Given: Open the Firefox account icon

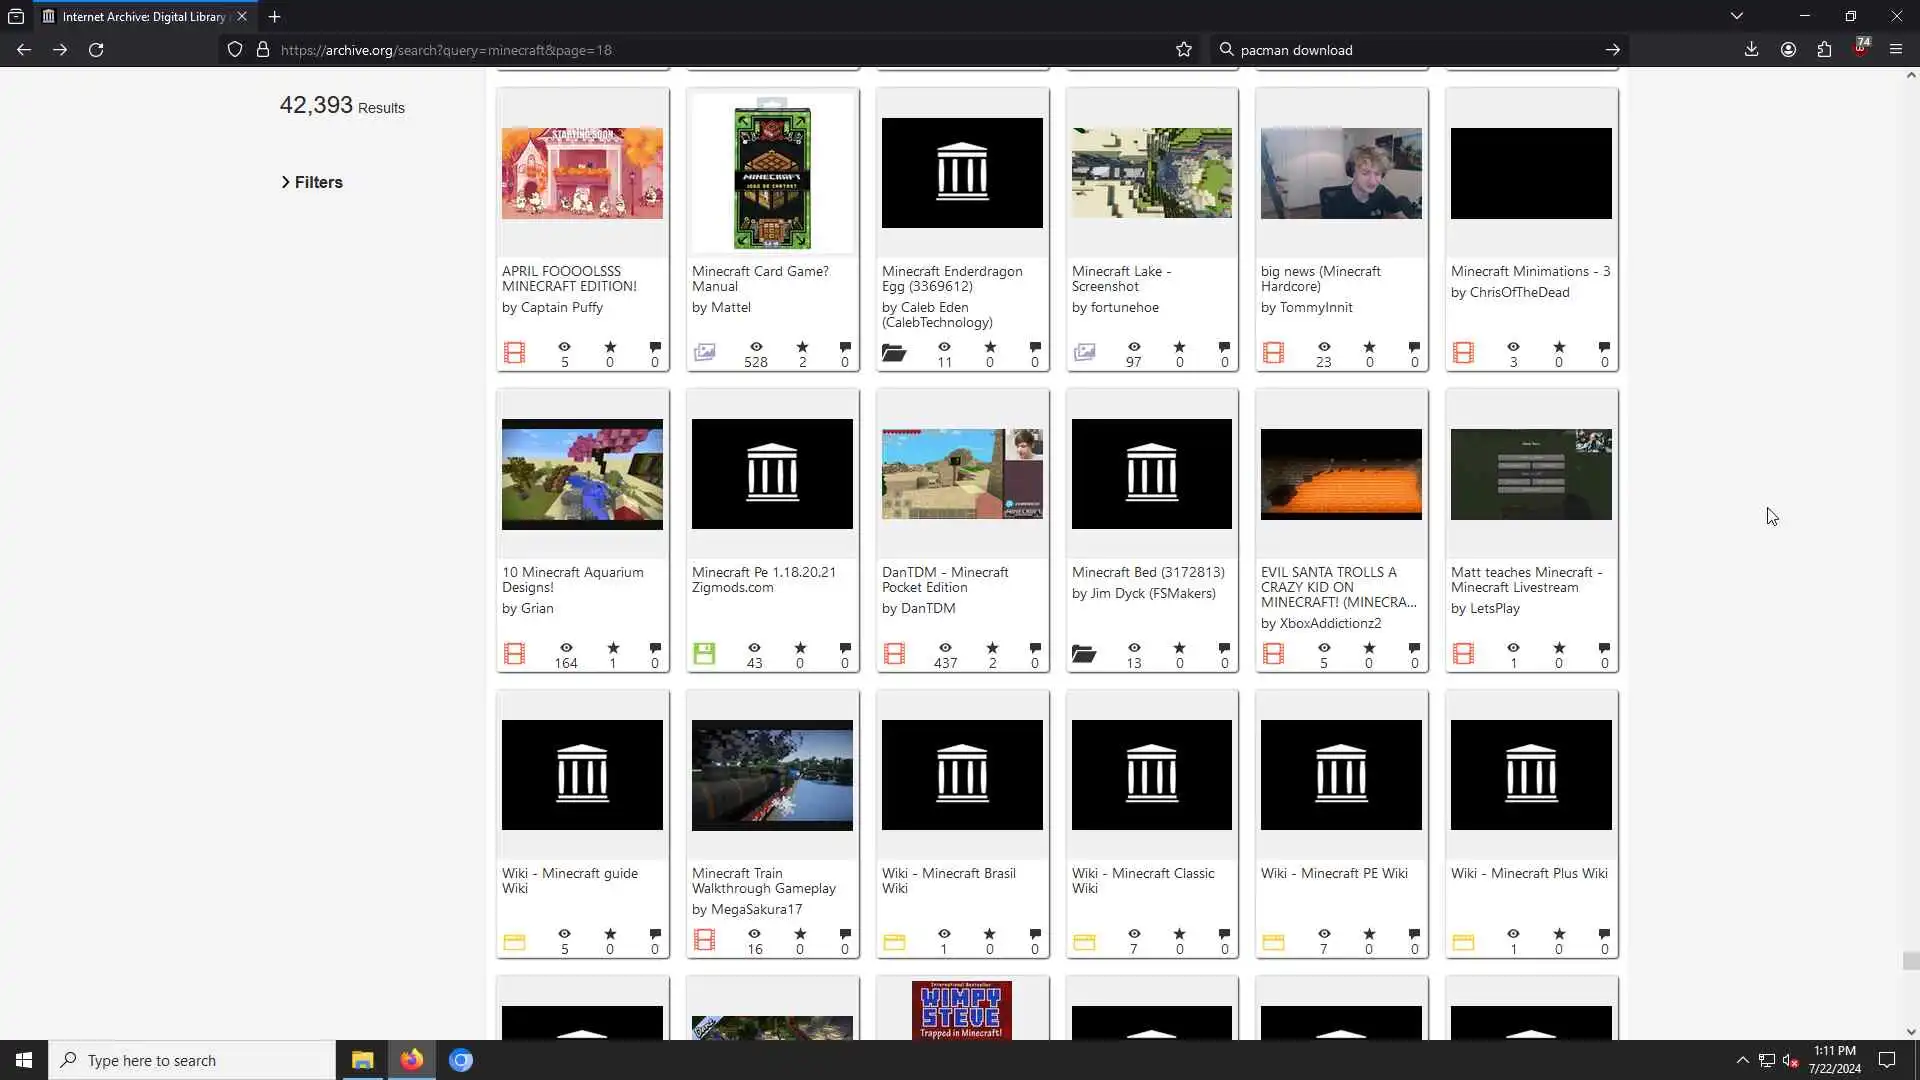Looking at the screenshot, I should [x=1788, y=50].
